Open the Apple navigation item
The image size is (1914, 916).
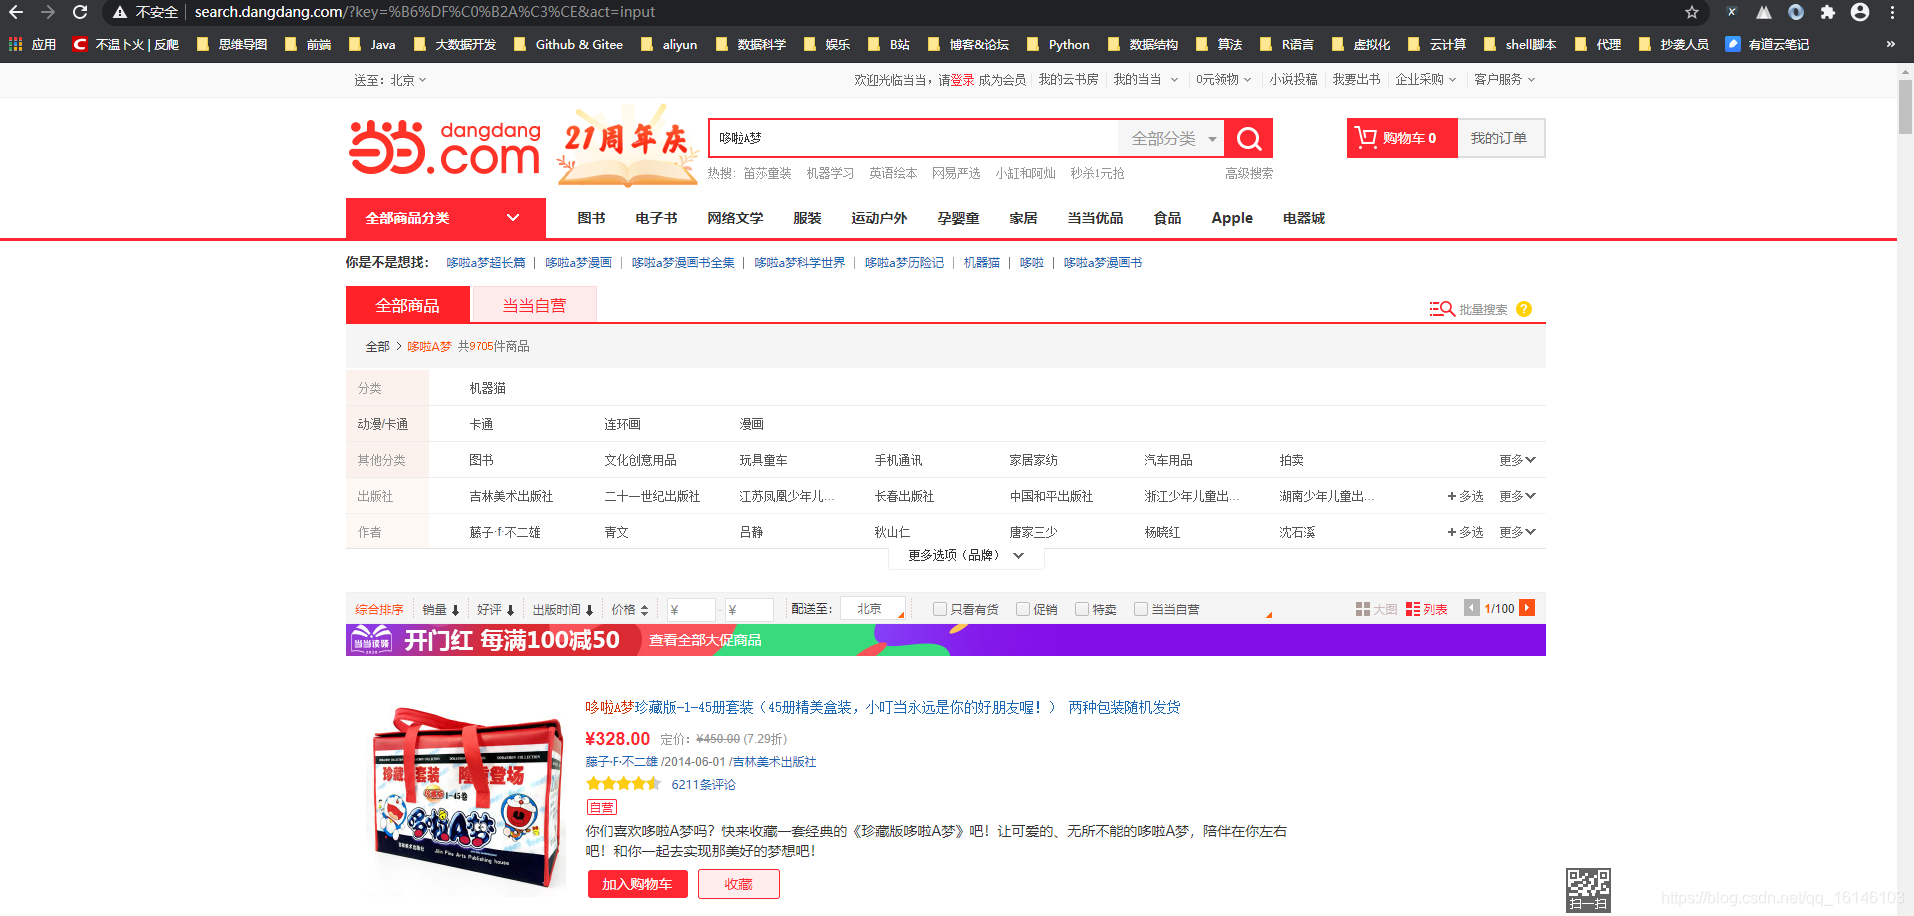(x=1232, y=218)
